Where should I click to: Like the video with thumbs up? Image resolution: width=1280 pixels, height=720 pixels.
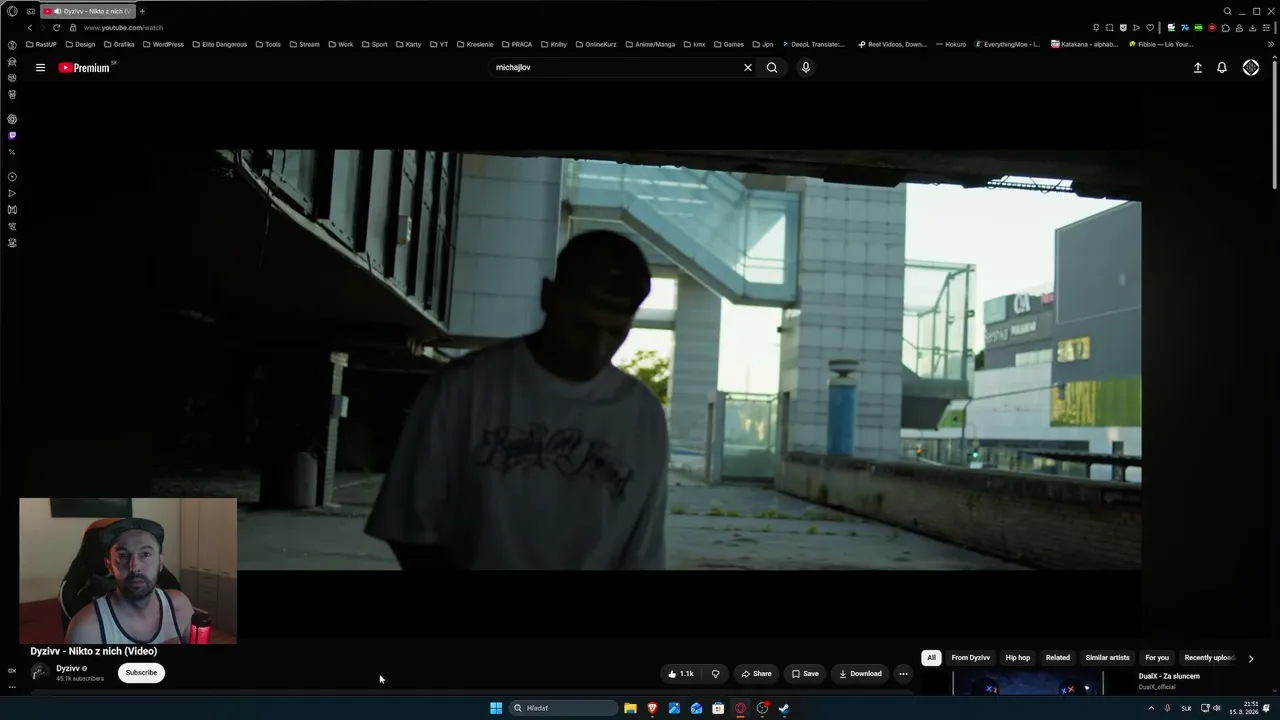(x=680, y=674)
